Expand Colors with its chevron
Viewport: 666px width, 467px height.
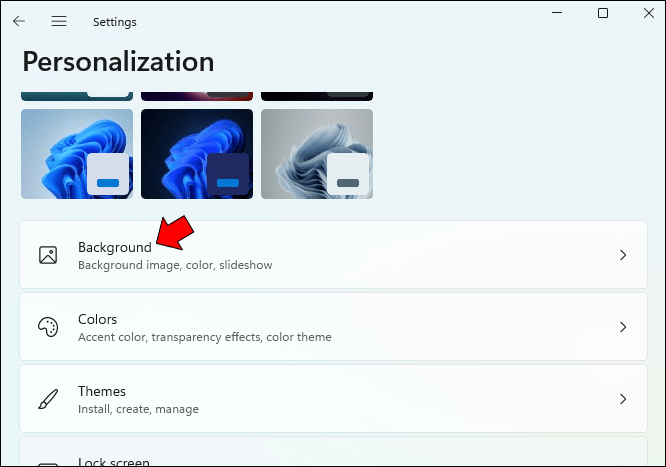[623, 327]
